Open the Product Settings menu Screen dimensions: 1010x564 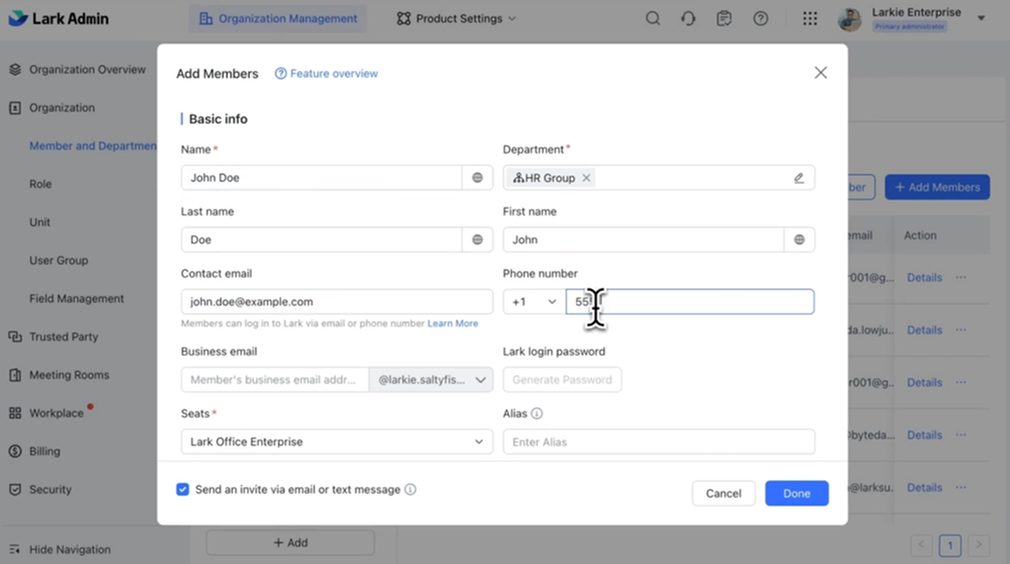[456, 19]
